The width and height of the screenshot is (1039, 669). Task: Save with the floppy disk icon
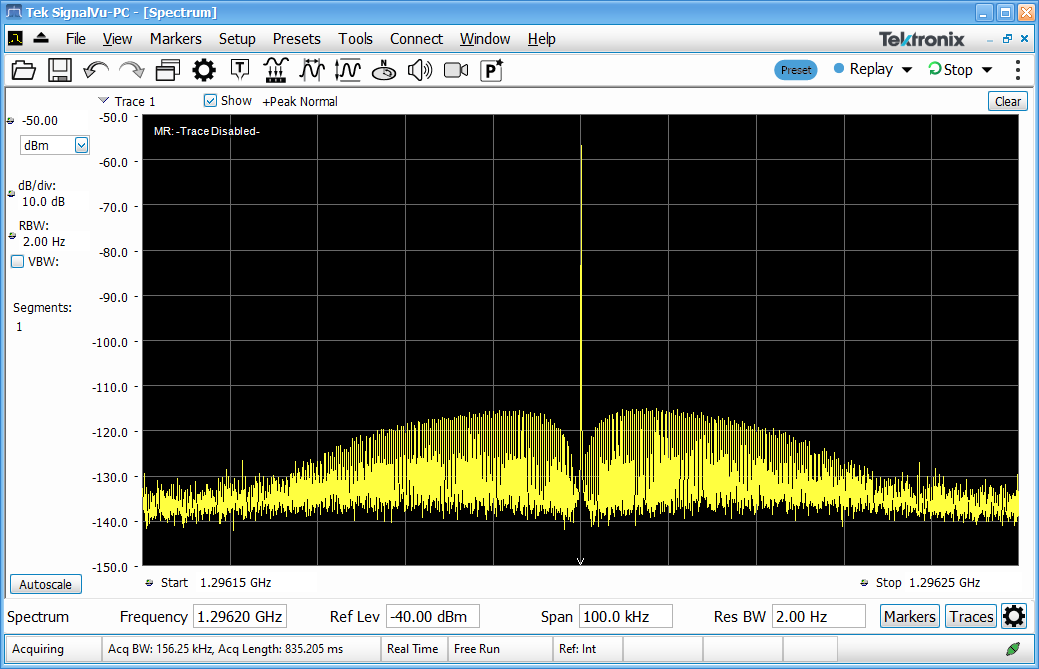coord(60,70)
